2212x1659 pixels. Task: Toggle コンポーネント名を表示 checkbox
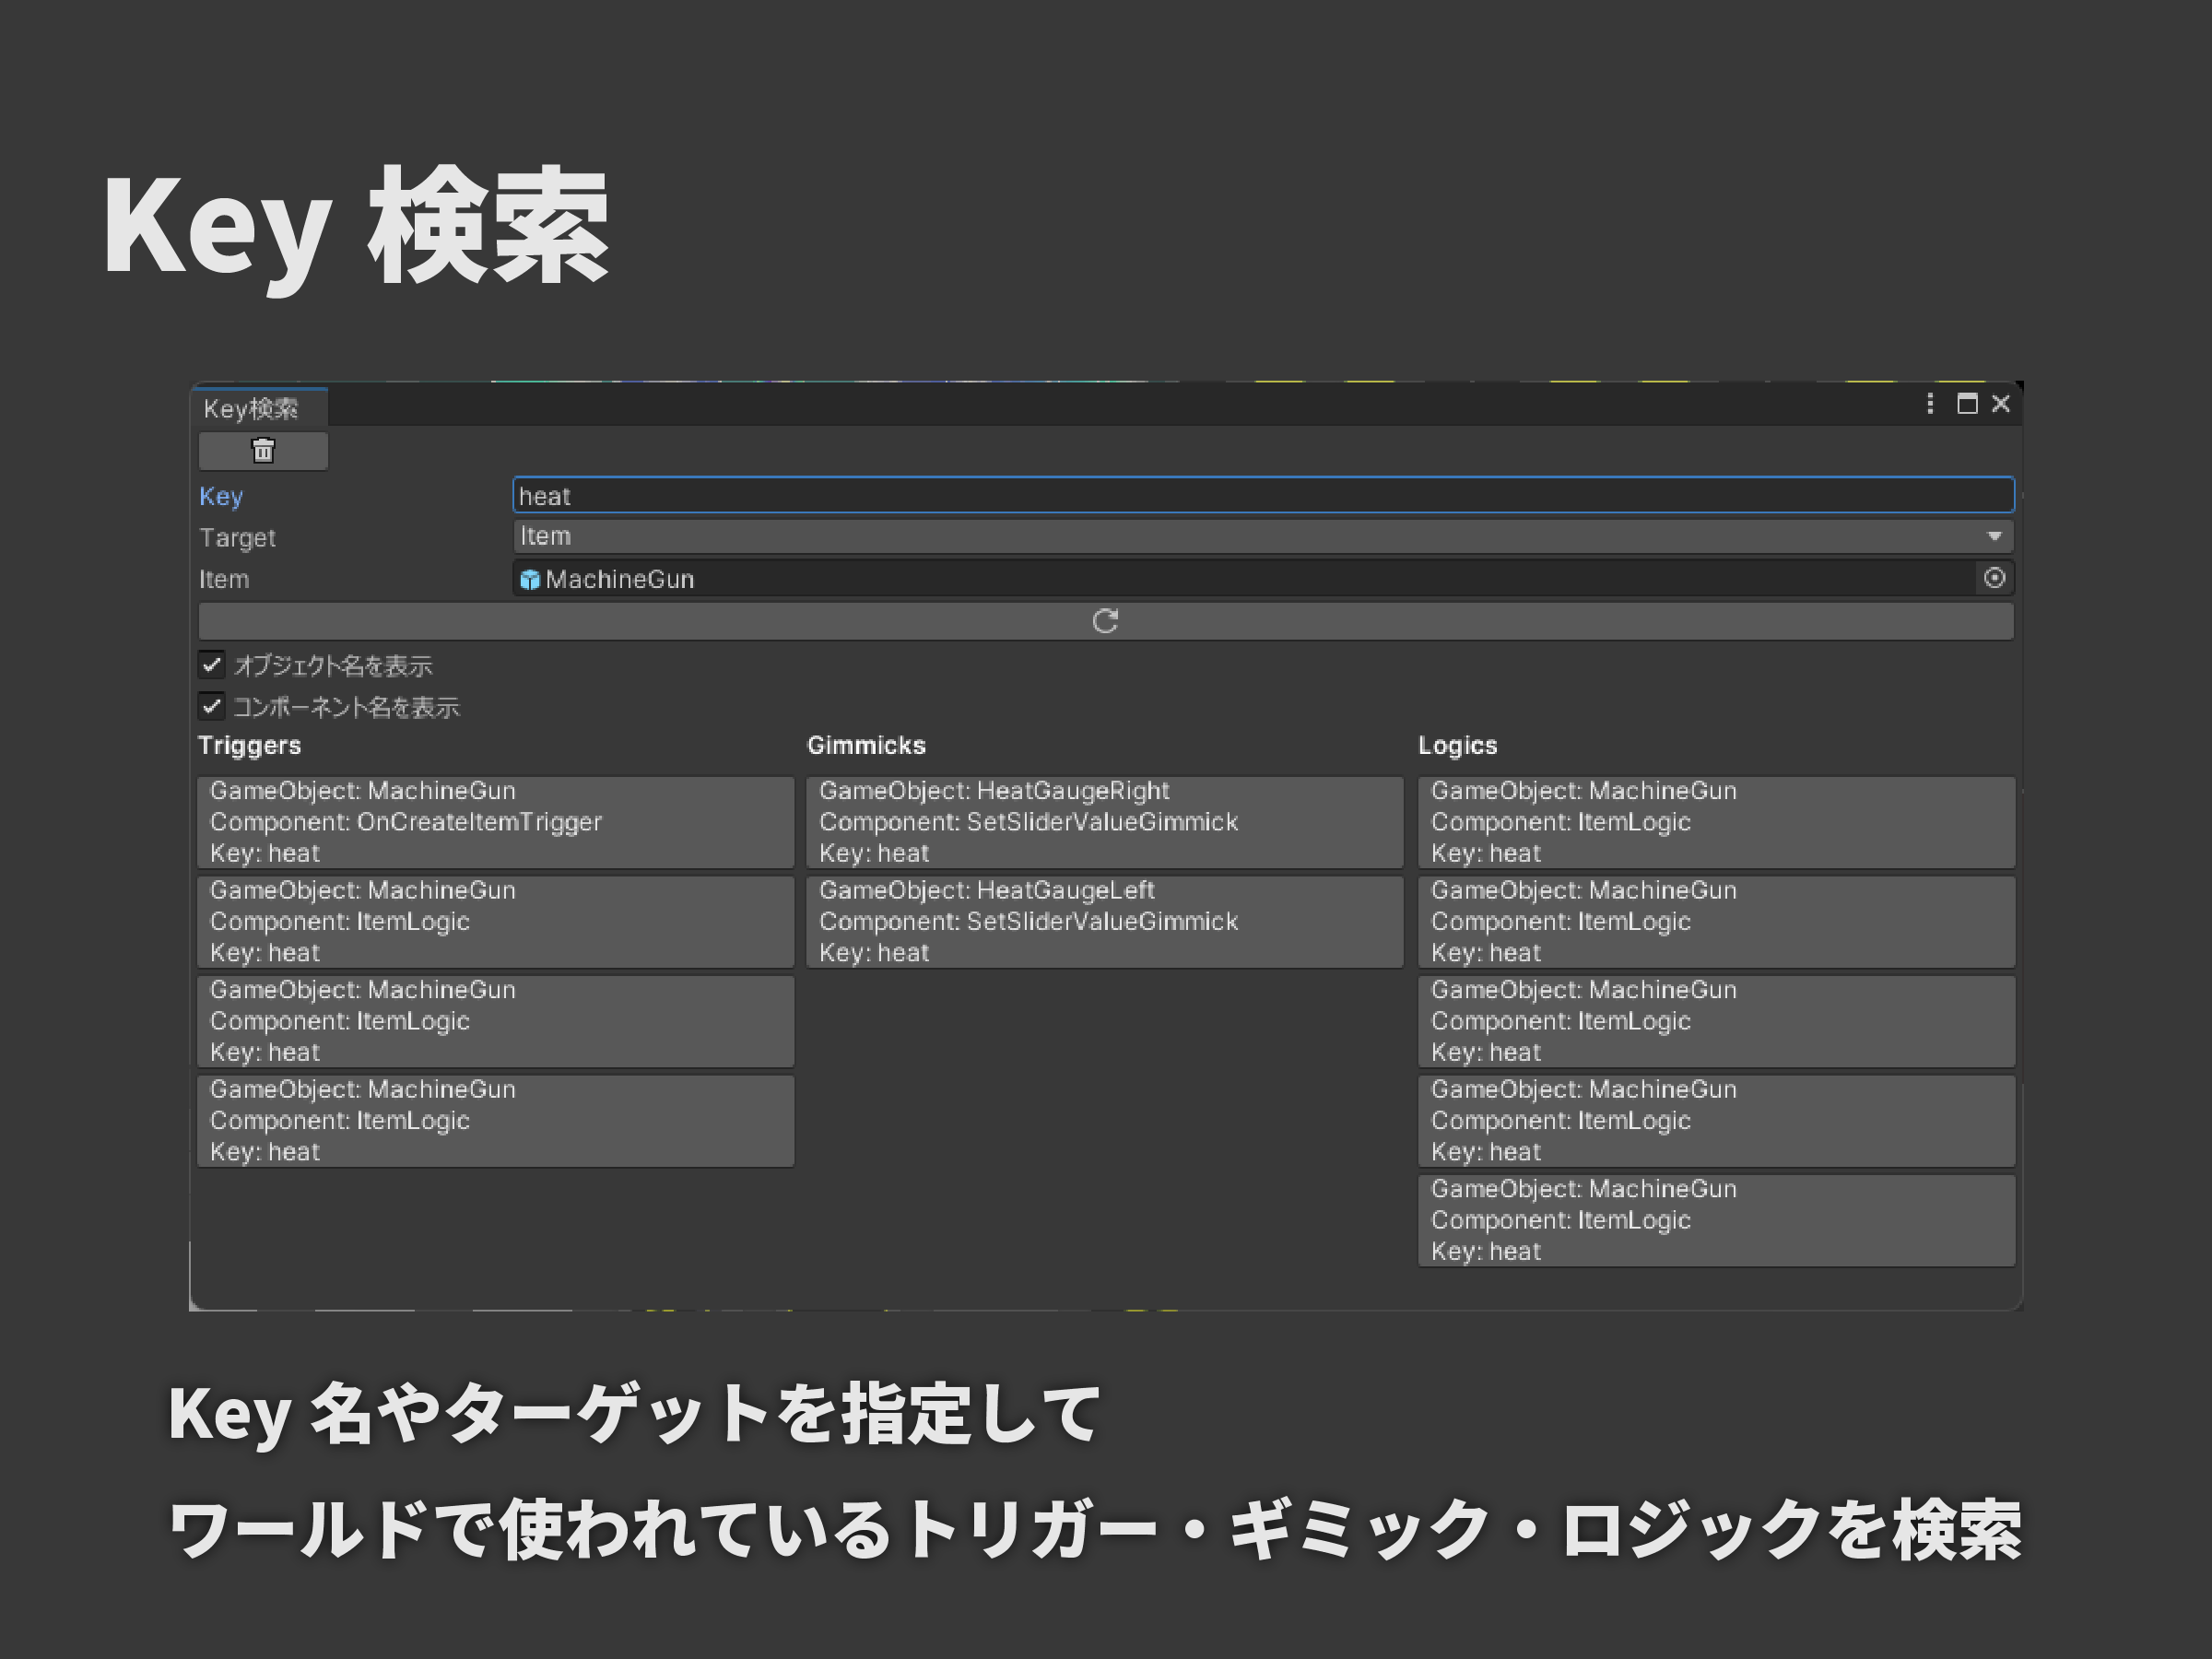tap(212, 707)
